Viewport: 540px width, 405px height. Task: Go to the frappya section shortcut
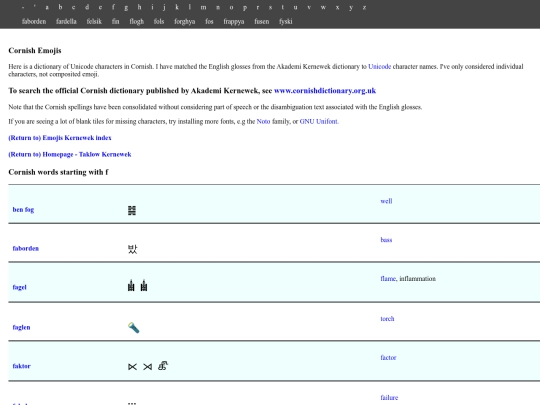tap(233, 22)
